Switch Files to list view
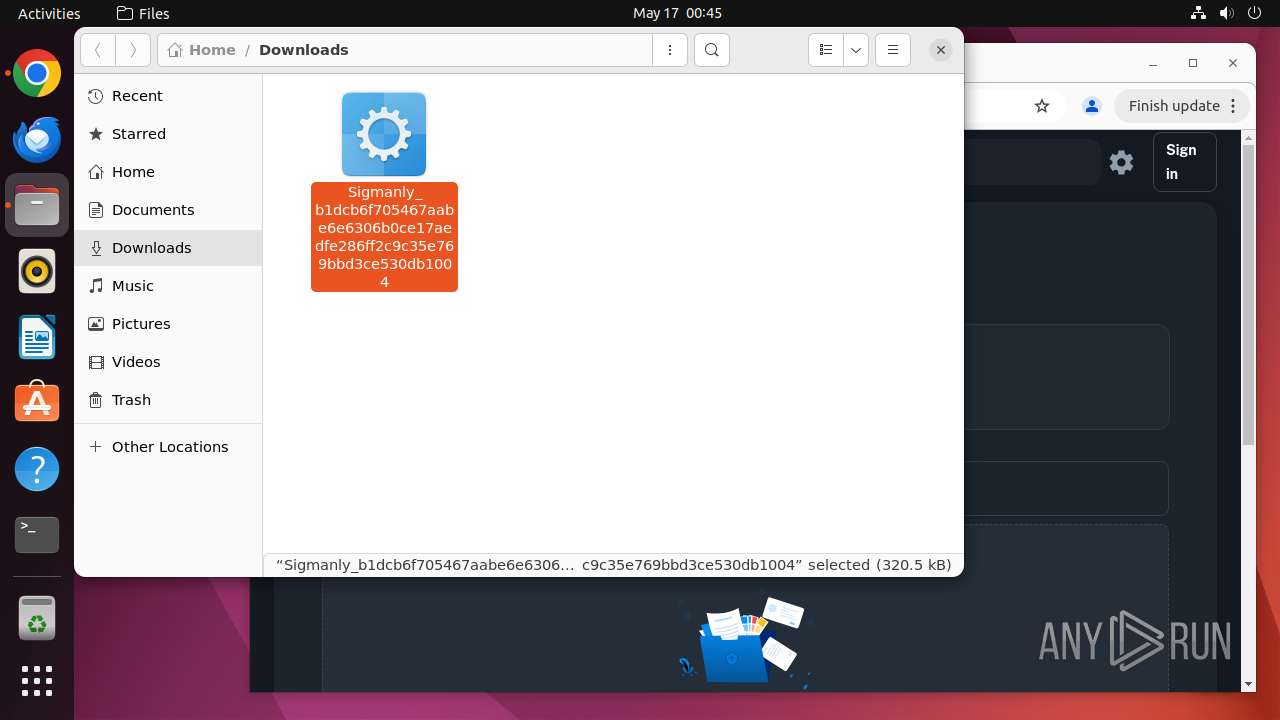The width and height of the screenshot is (1280, 720). (826, 50)
